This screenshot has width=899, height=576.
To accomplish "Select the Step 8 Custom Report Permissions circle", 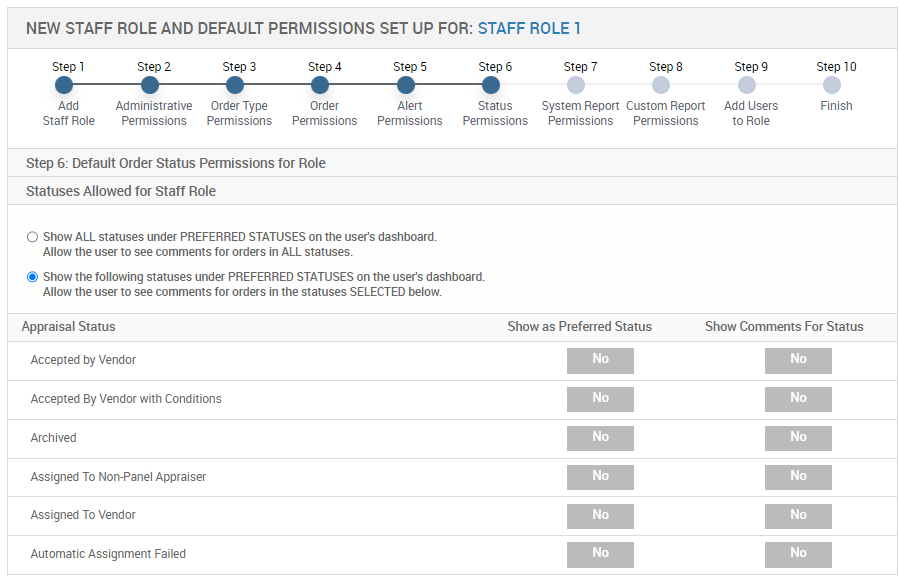I will pyautogui.click(x=661, y=86).
